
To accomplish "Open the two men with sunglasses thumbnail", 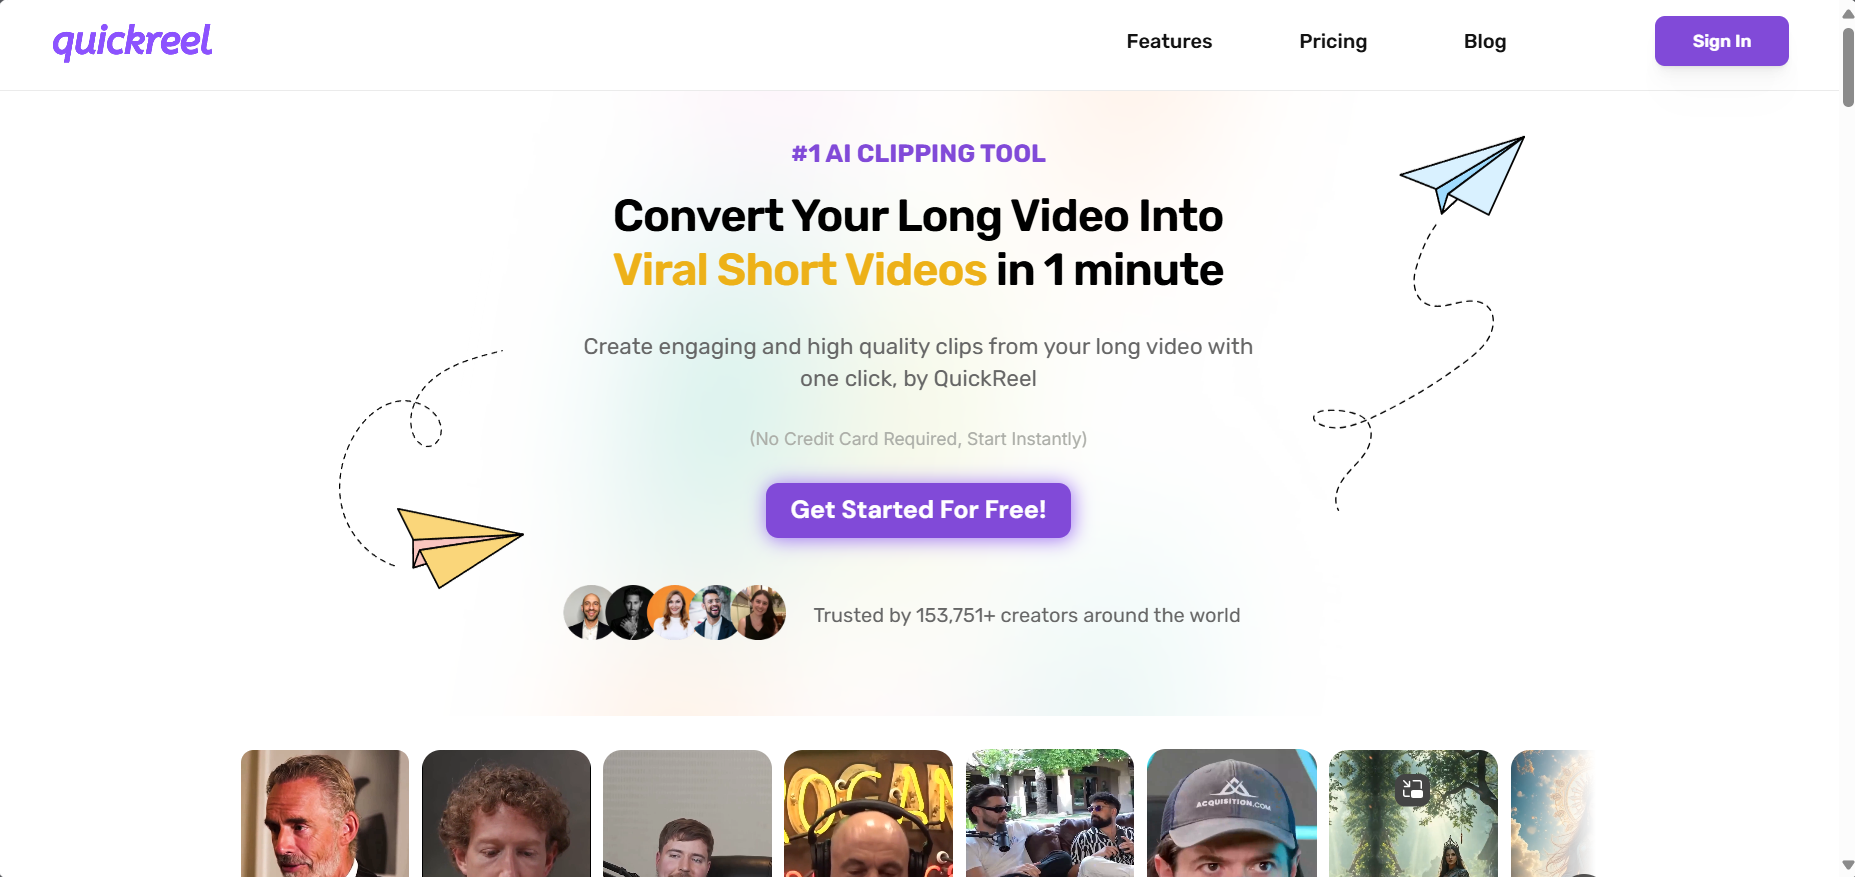I will (x=1050, y=813).
